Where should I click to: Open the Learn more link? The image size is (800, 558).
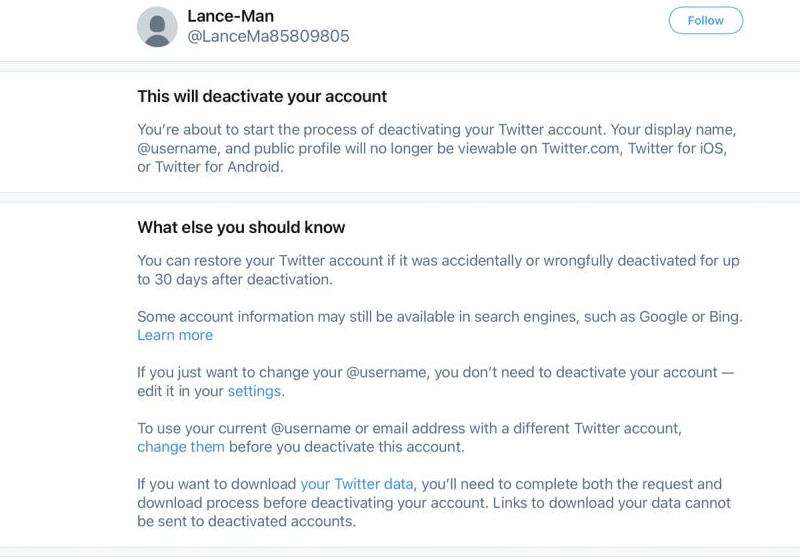175,335
